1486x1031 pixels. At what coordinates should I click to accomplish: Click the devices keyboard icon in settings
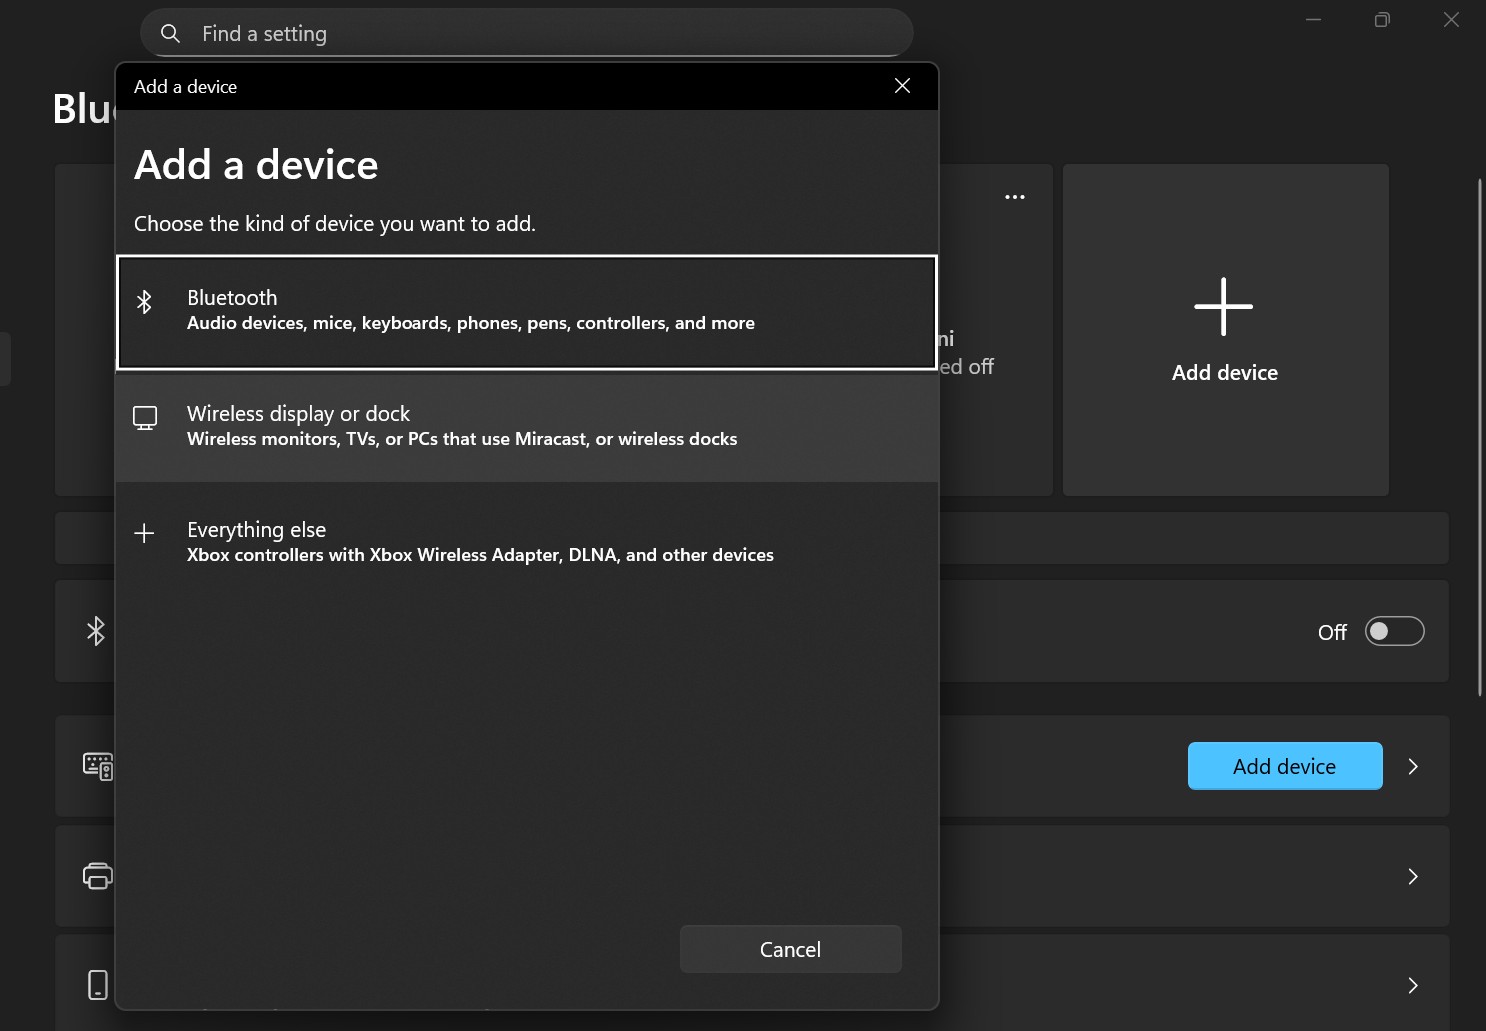(98, 766)
